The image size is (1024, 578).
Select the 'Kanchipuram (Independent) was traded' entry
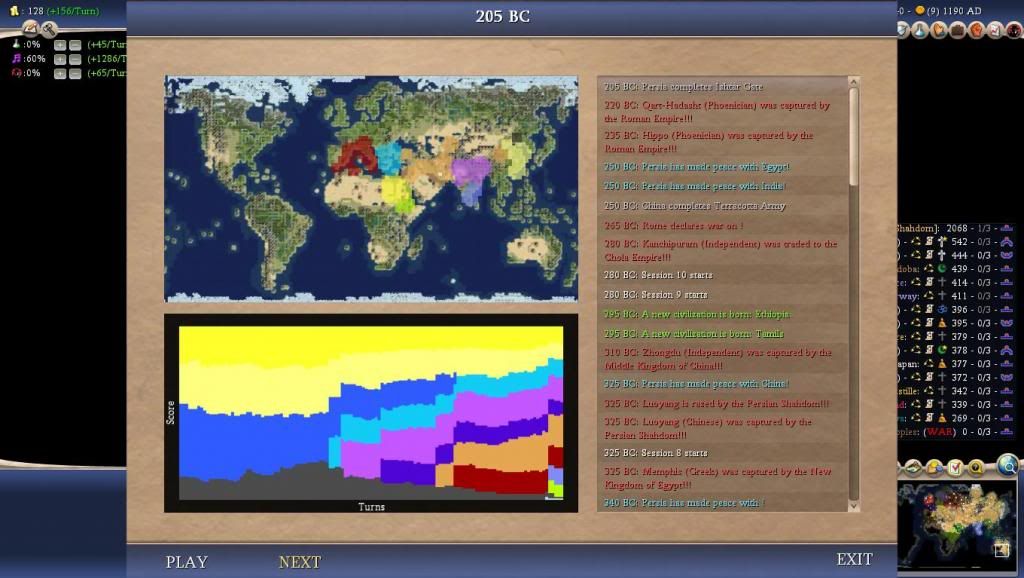[723, 250]
